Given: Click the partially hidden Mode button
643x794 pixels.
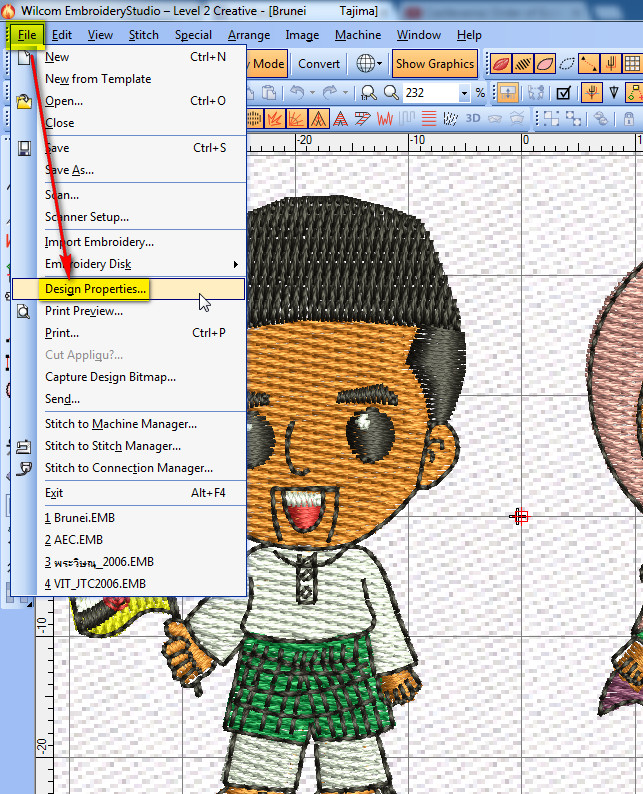Looking at the screenshot, I should (267, 64).
